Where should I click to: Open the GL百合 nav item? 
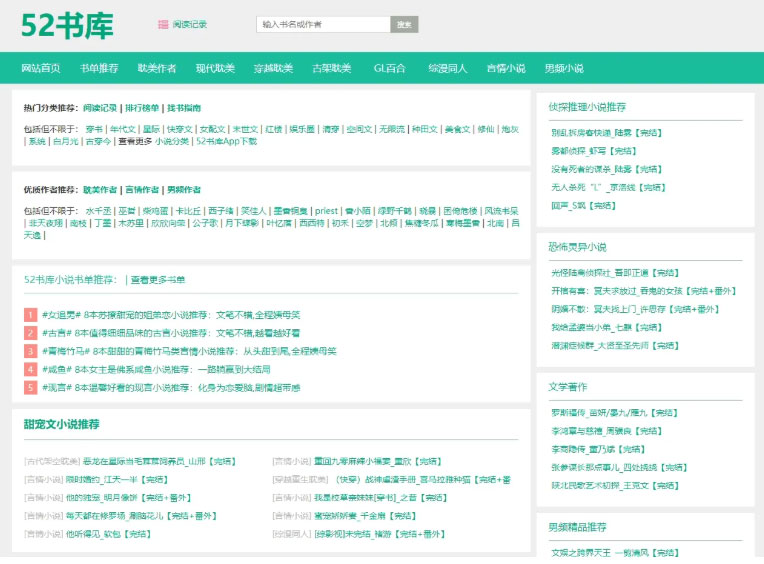(389, 68)
